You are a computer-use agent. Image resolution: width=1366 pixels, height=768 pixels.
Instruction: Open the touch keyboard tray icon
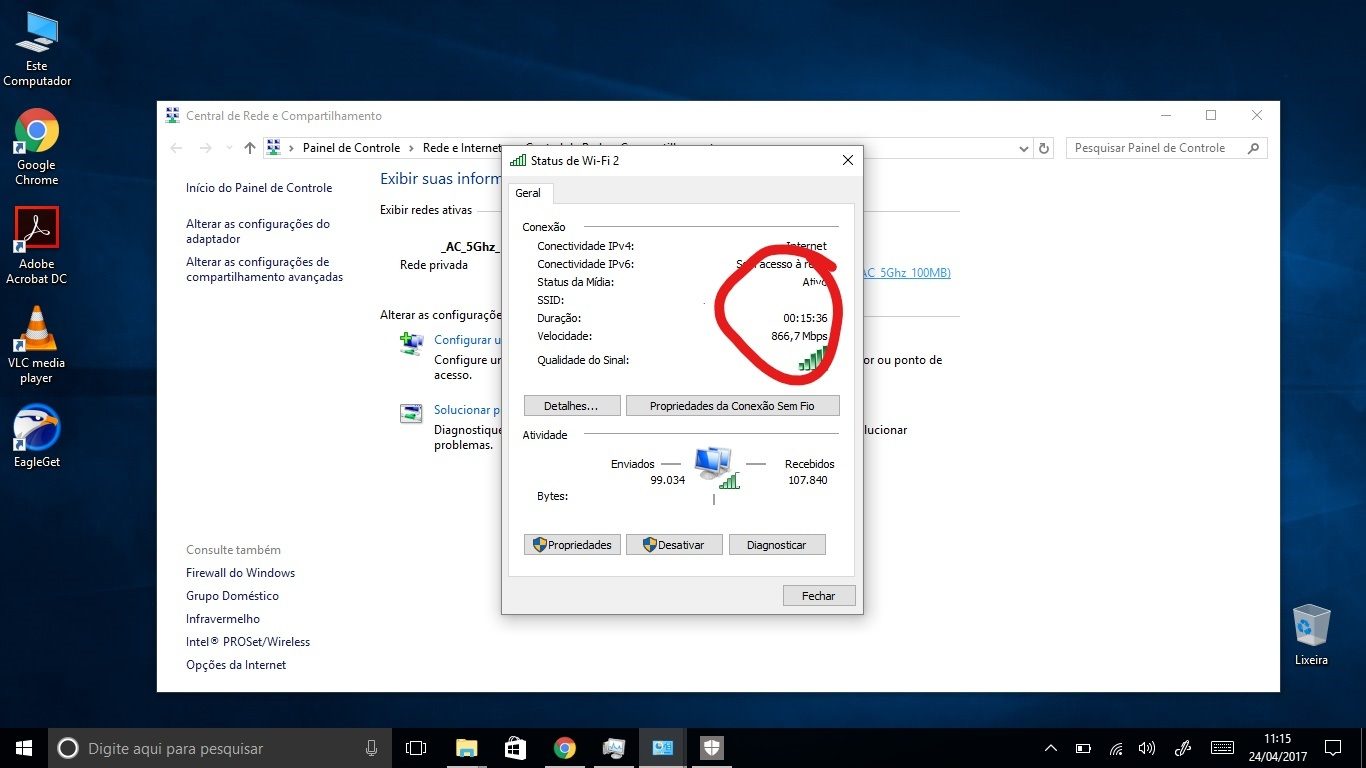tap(1222, 748)
